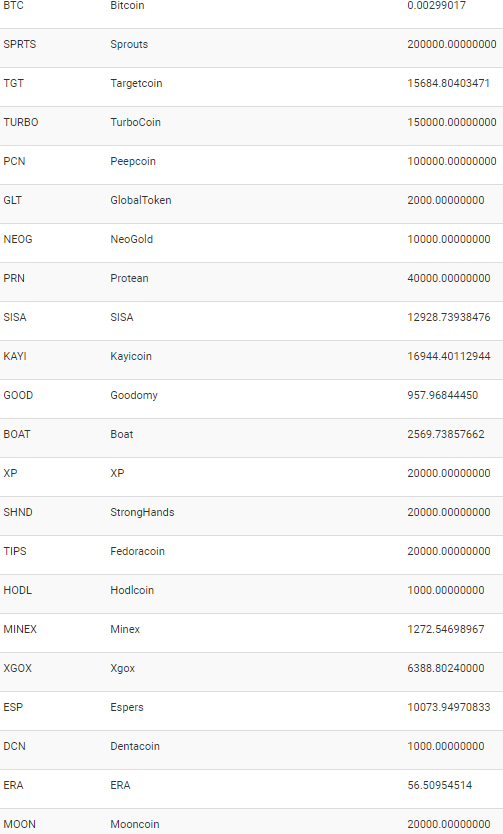Screen dimensions: 503x834
Task: Click the NeoGold coin name
Action: 131,239
